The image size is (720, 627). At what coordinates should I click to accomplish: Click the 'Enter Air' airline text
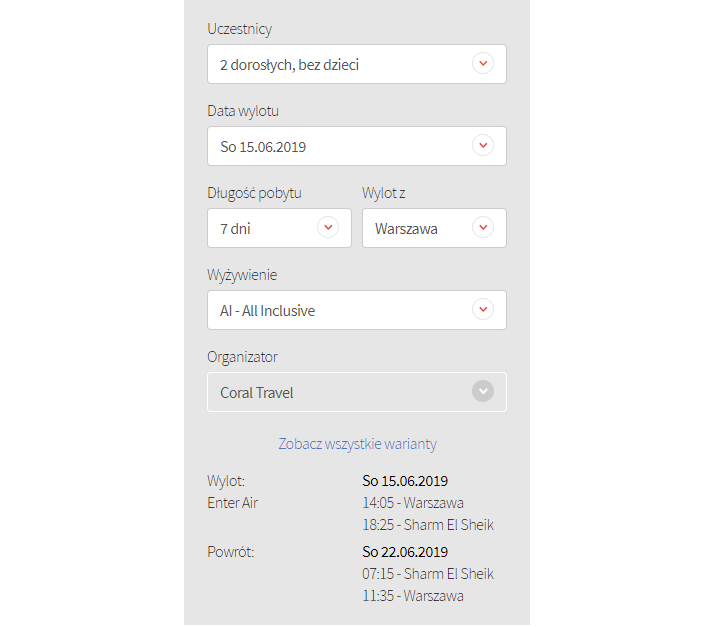pyautogui.click(x=232, y=503)
